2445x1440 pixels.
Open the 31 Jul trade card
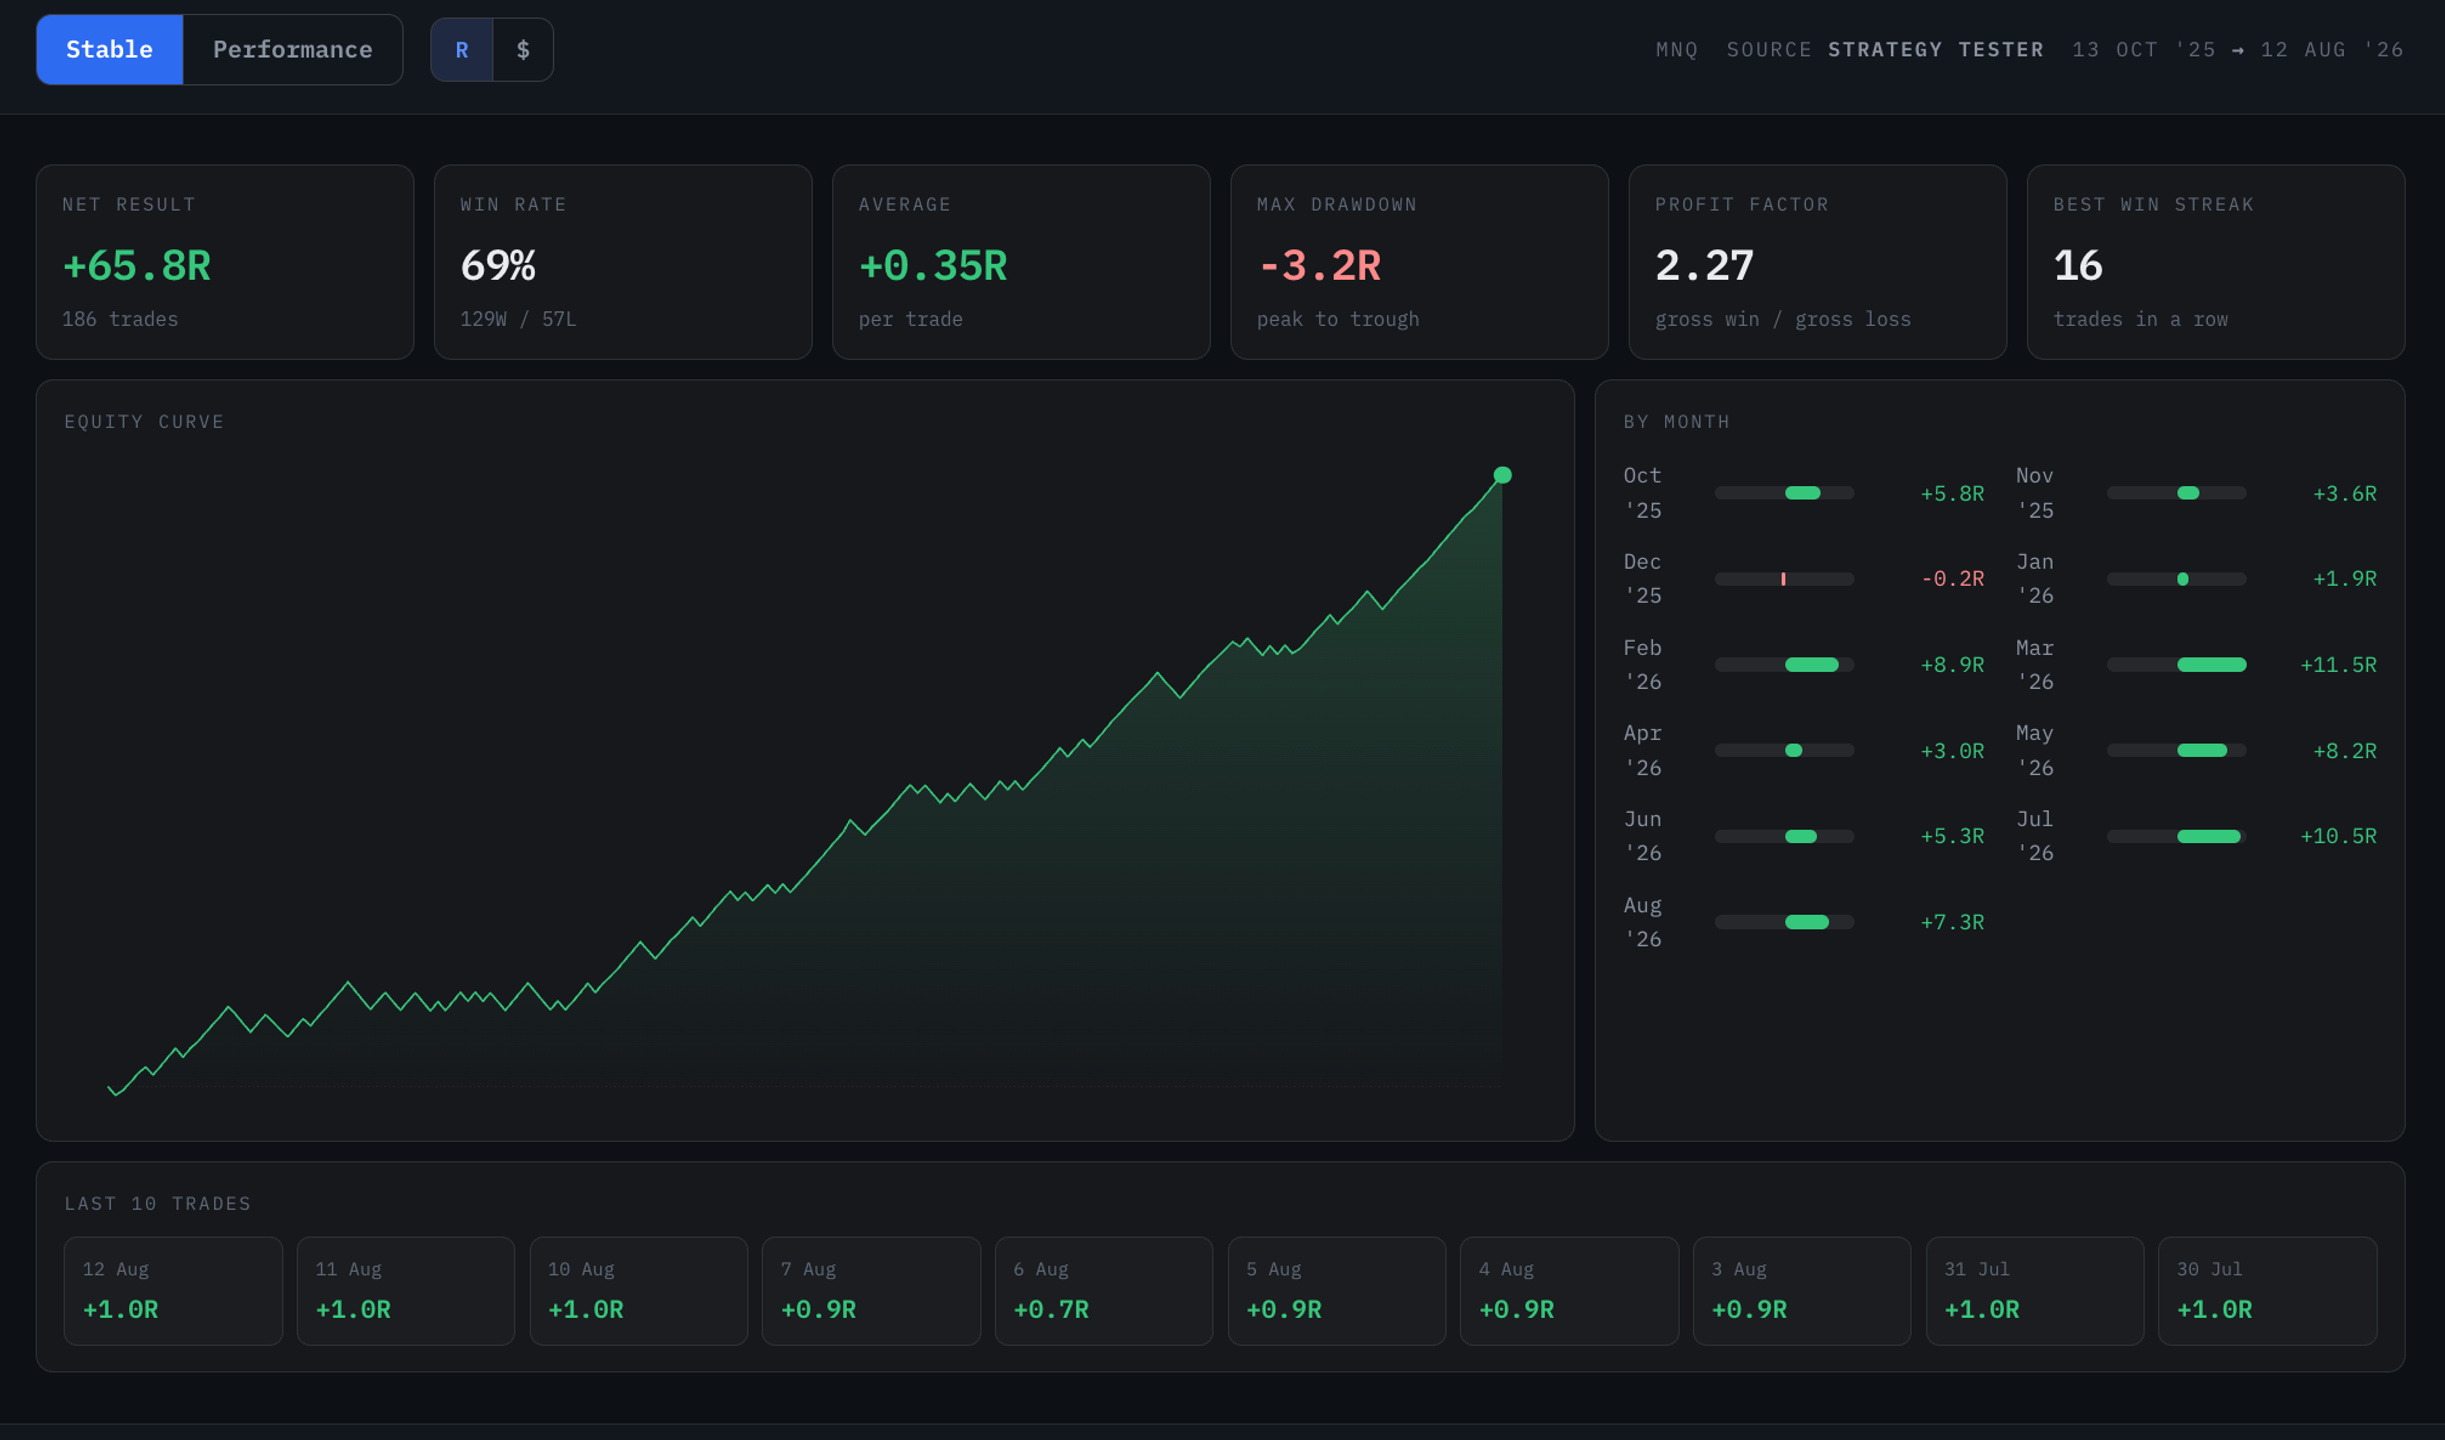(x=2035, y=1290)
